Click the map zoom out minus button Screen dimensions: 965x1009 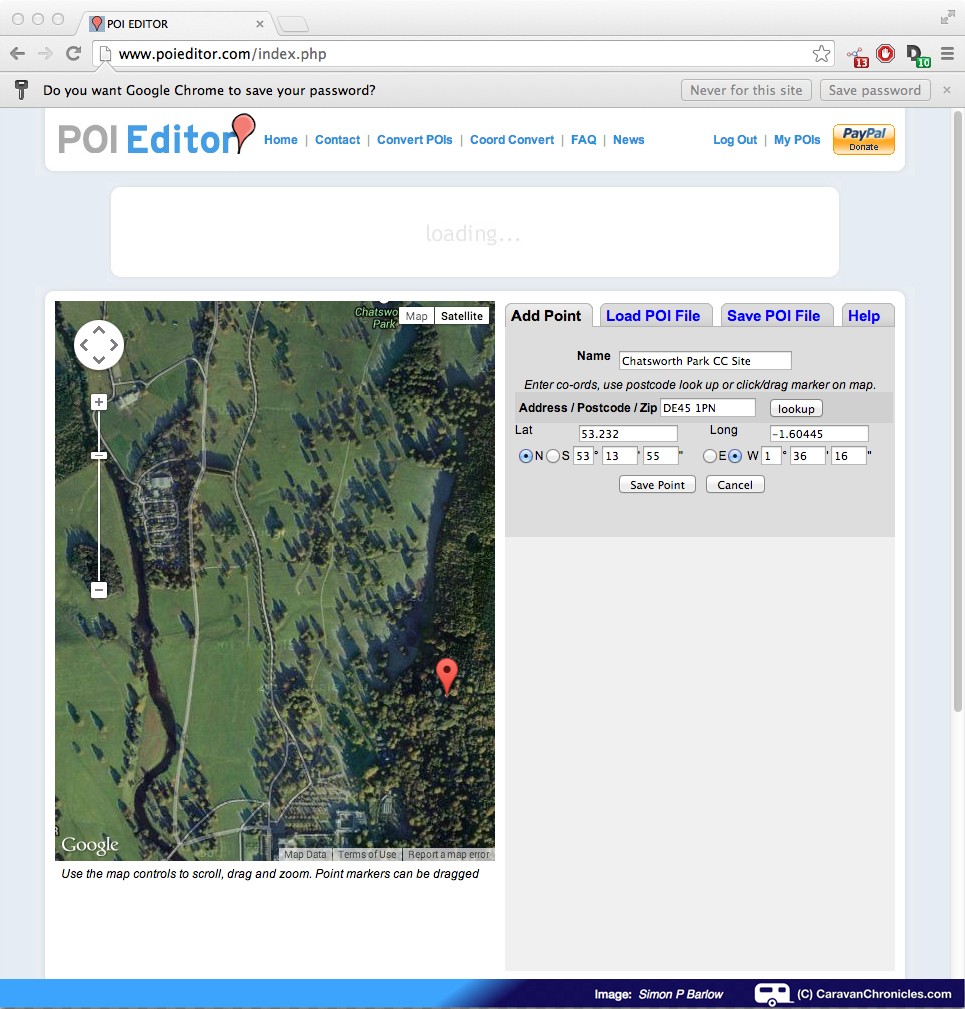point(99,590)
